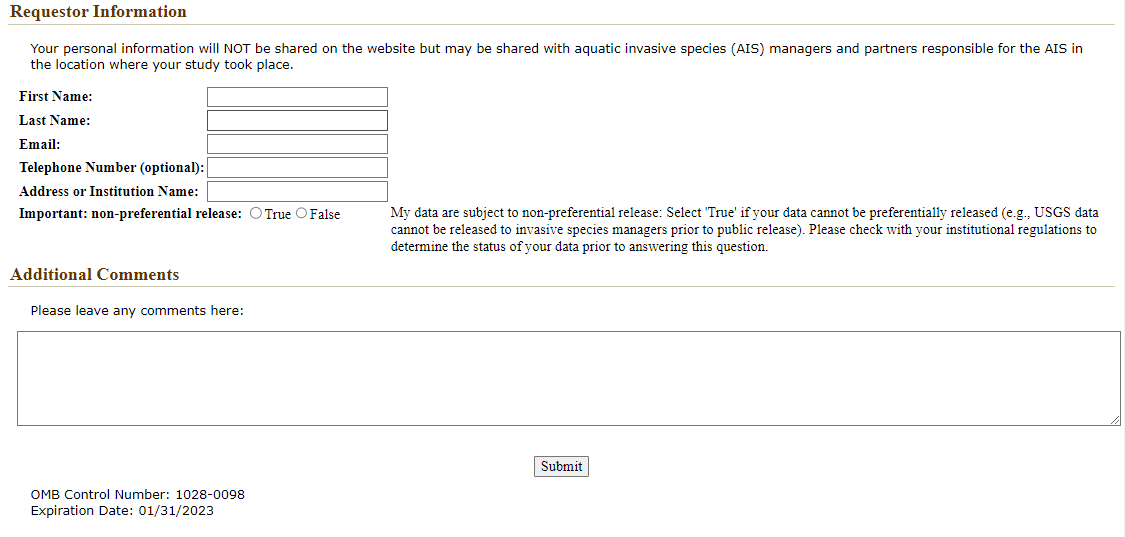Focus the Last Name text box
This screenshot has width=1125, height=537.
297,121
